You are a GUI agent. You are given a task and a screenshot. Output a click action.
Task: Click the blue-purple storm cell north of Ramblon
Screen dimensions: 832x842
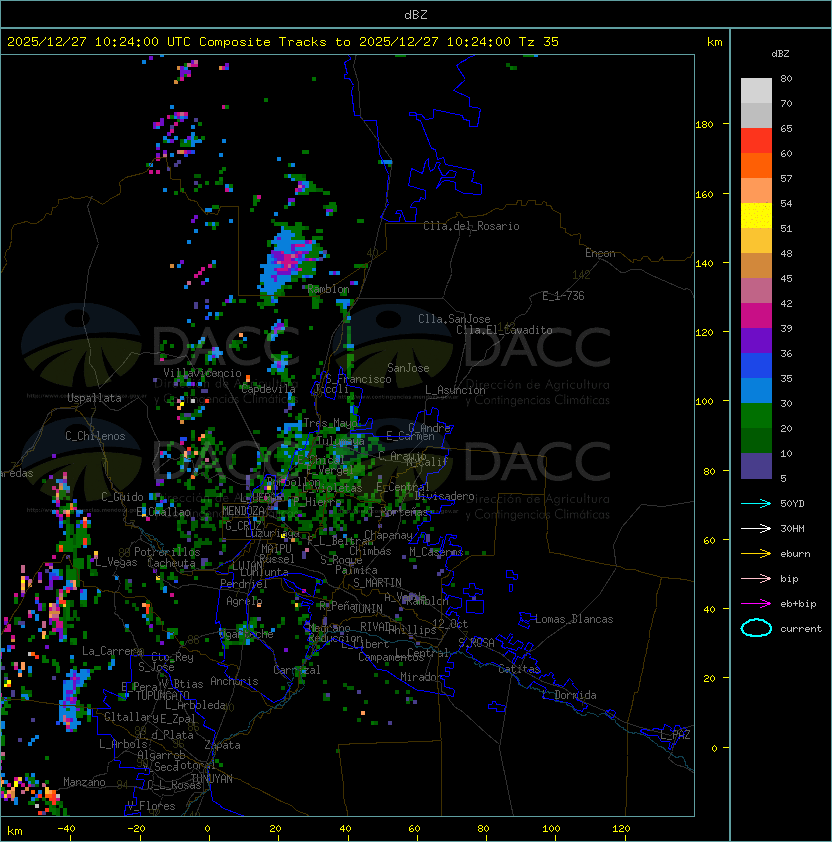tap(288, 262)
